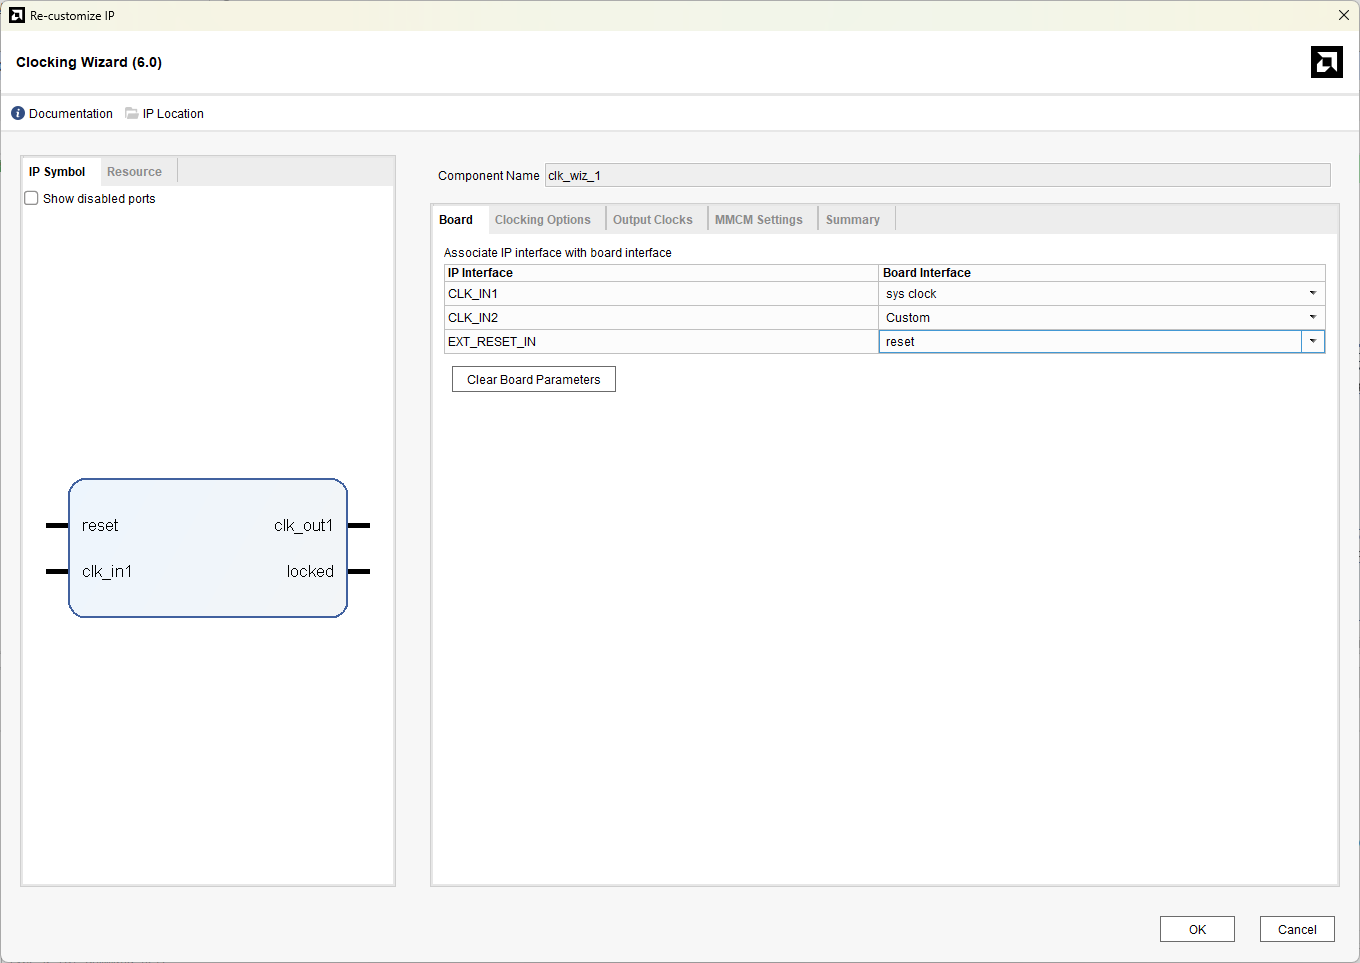Open the CLK_IN2 Custom dropdown
The image size is (1360, 963).
pos(1312,318)
